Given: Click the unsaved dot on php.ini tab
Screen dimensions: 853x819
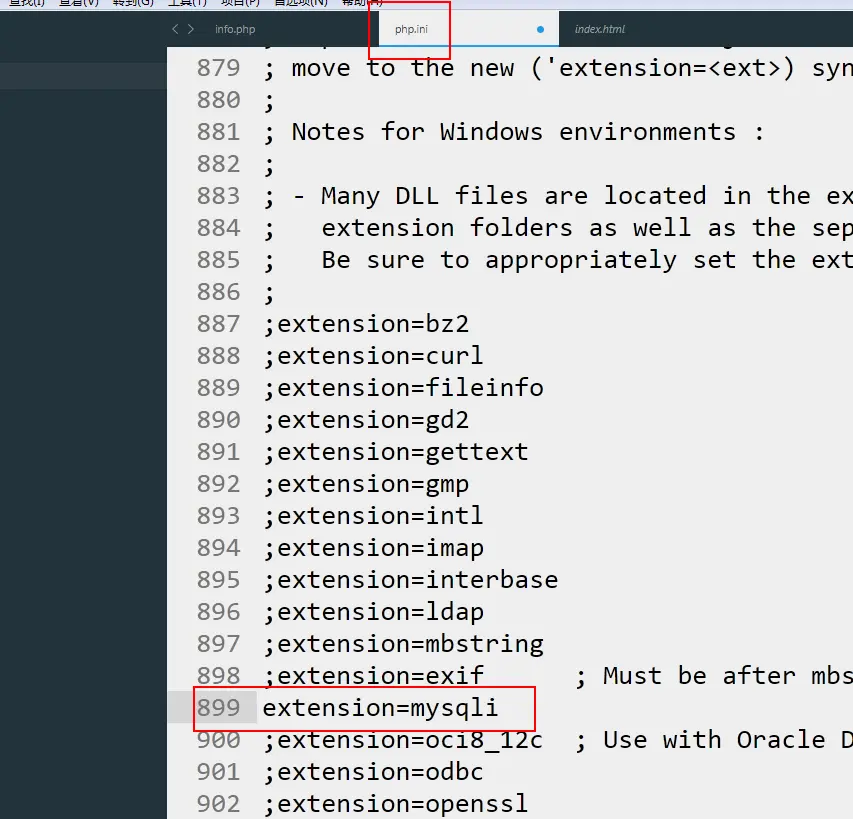Looking at the screenshot, I should pos(540,29).
